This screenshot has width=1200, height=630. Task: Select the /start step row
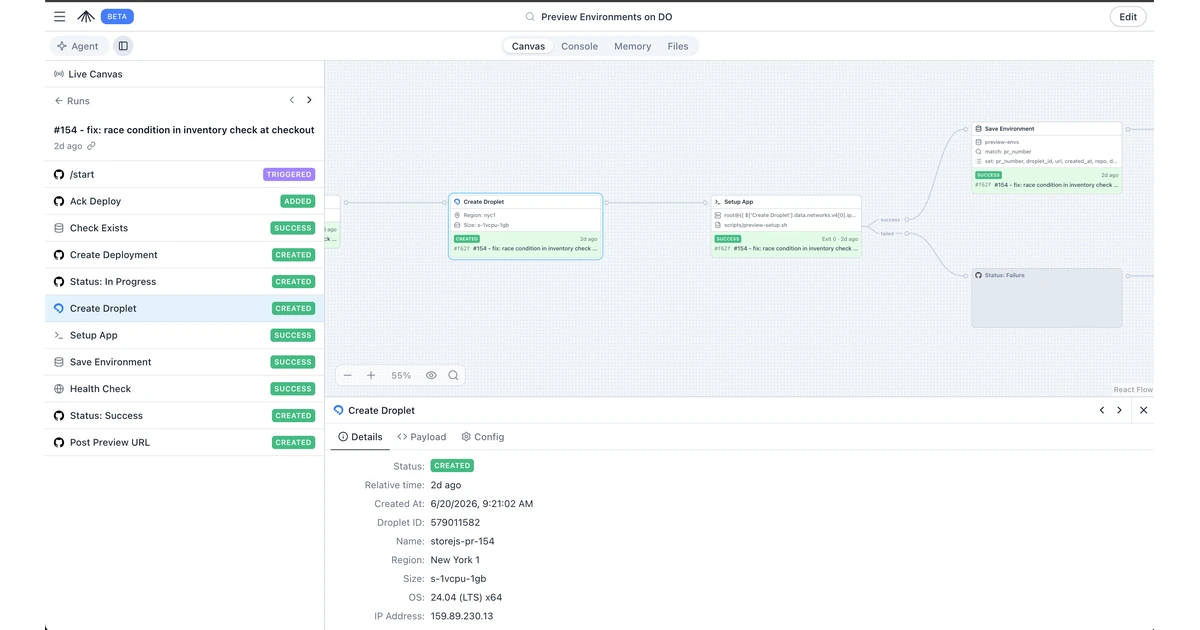[x=185, y=174]
